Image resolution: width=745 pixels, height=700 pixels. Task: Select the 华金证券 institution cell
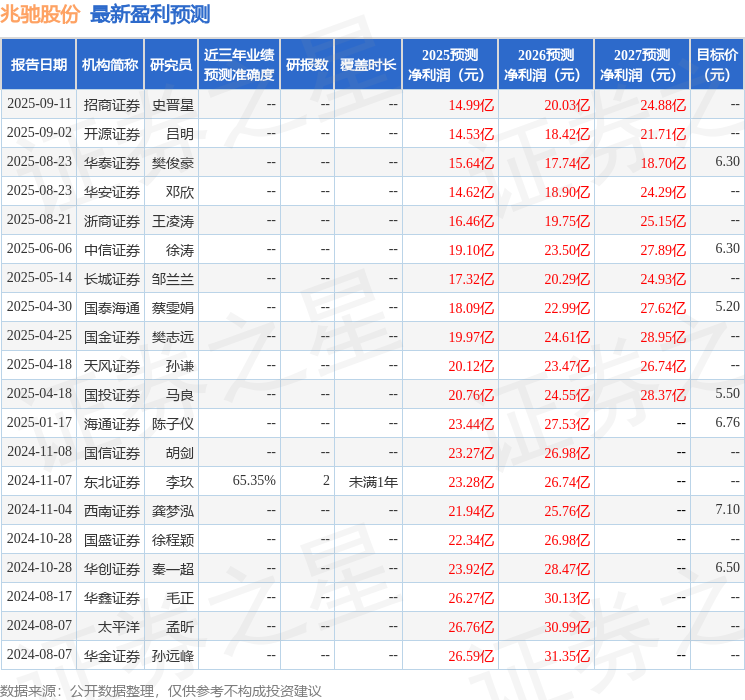[112, 656]
